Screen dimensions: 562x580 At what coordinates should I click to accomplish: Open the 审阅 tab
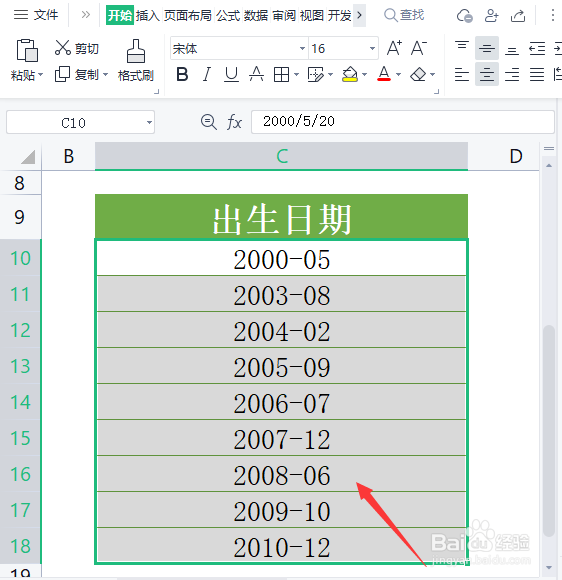coord(284,15)
